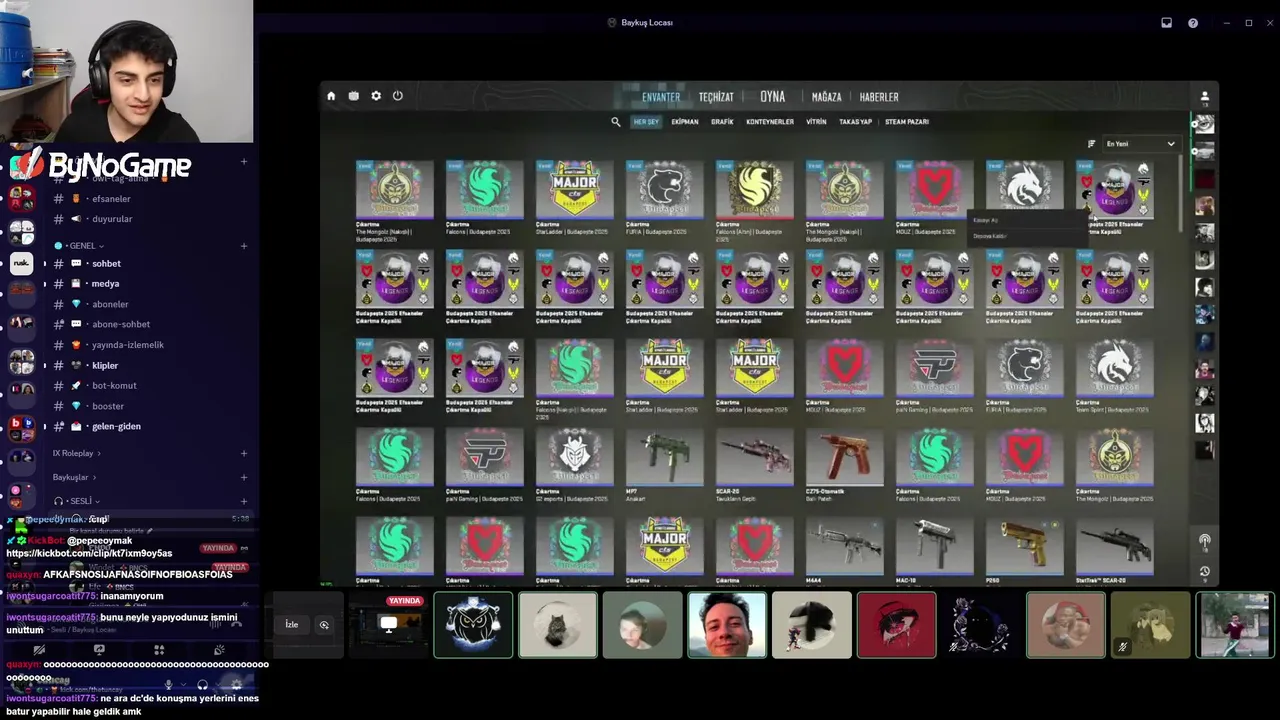The image size is (1280, 720).
Task: Expand the IX Roleplay category
Action: pos(77,453)
